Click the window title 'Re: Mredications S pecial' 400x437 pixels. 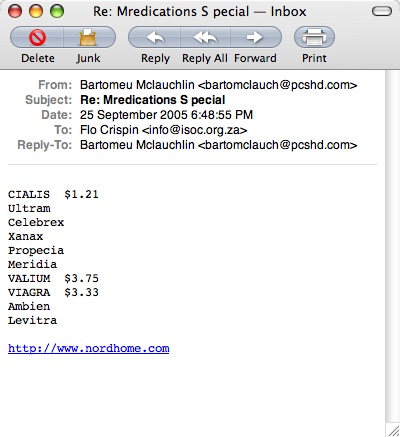pyautogui.click(x=171, y=12)
